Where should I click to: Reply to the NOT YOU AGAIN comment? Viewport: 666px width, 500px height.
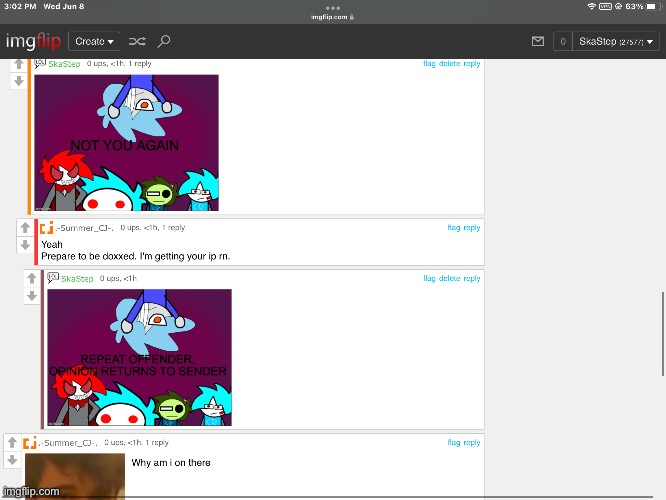[472, 63]
